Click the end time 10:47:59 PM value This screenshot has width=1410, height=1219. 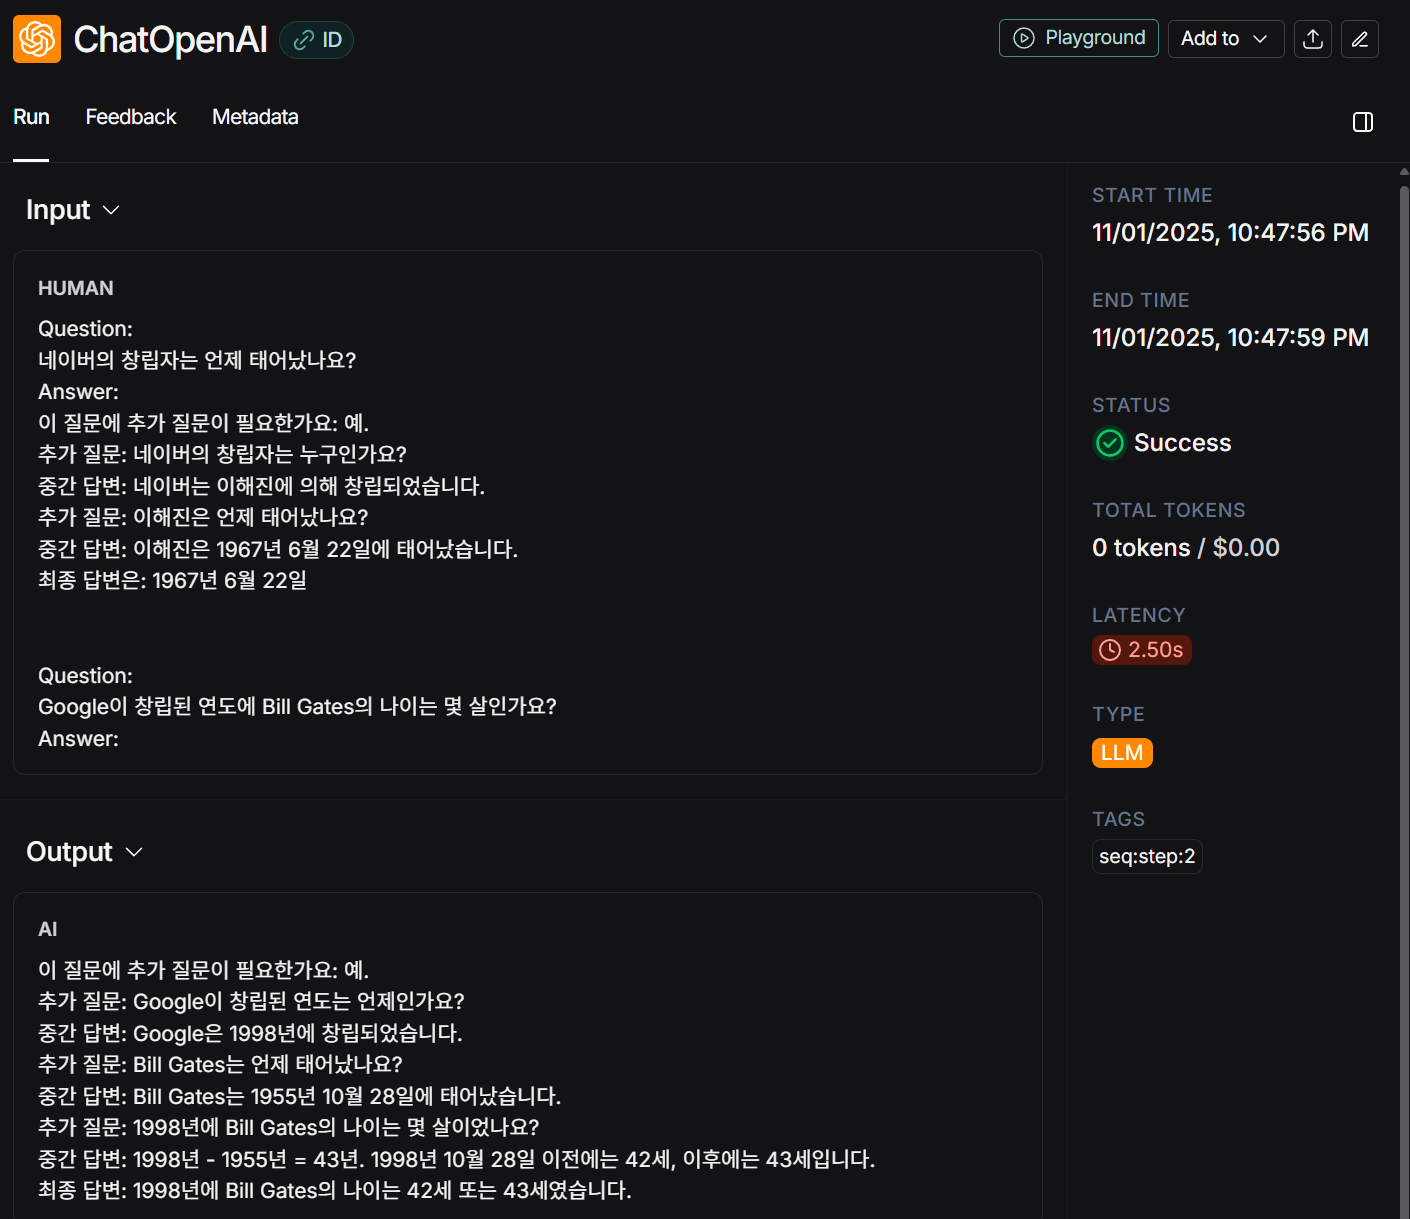1230,338
